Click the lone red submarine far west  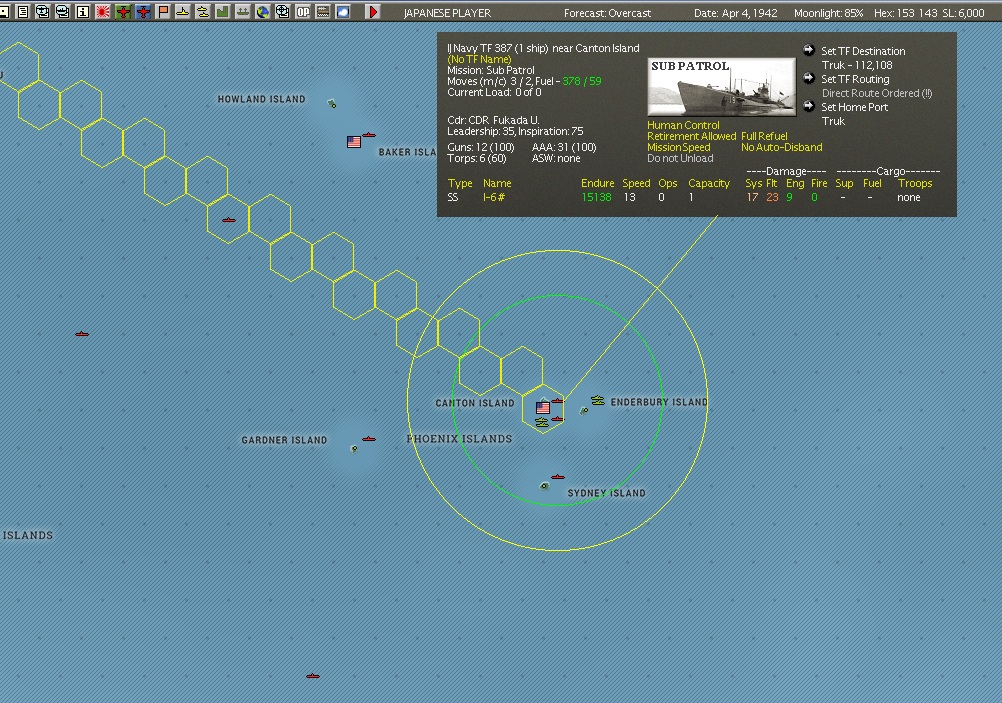82,334
